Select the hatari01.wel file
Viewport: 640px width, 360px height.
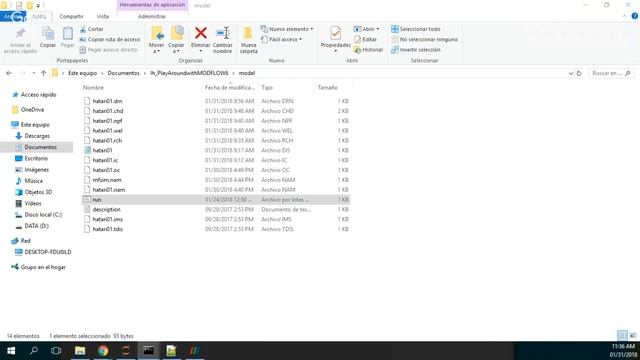click(x=216, y=130)
